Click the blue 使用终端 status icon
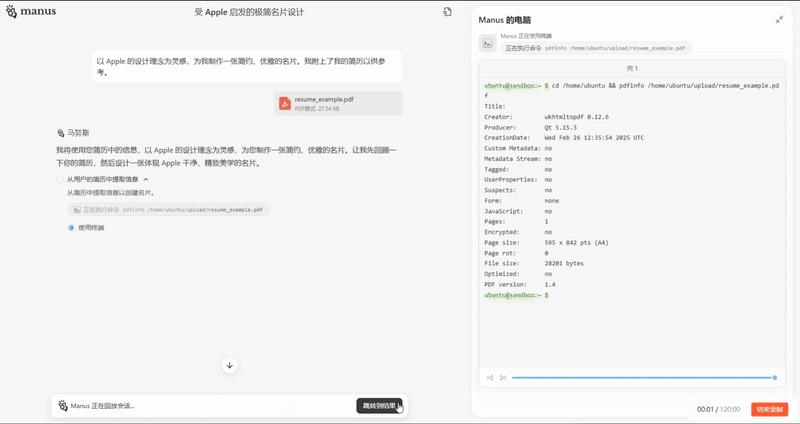The height and width of the screenshot is (424, 800). tap(71, 227)
